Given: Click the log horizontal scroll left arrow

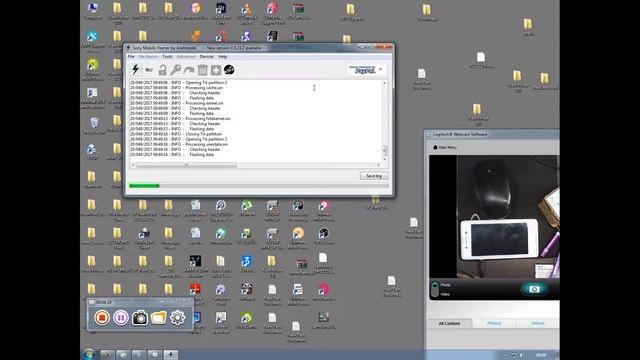Looking at the screenshot, I should 133,165.
